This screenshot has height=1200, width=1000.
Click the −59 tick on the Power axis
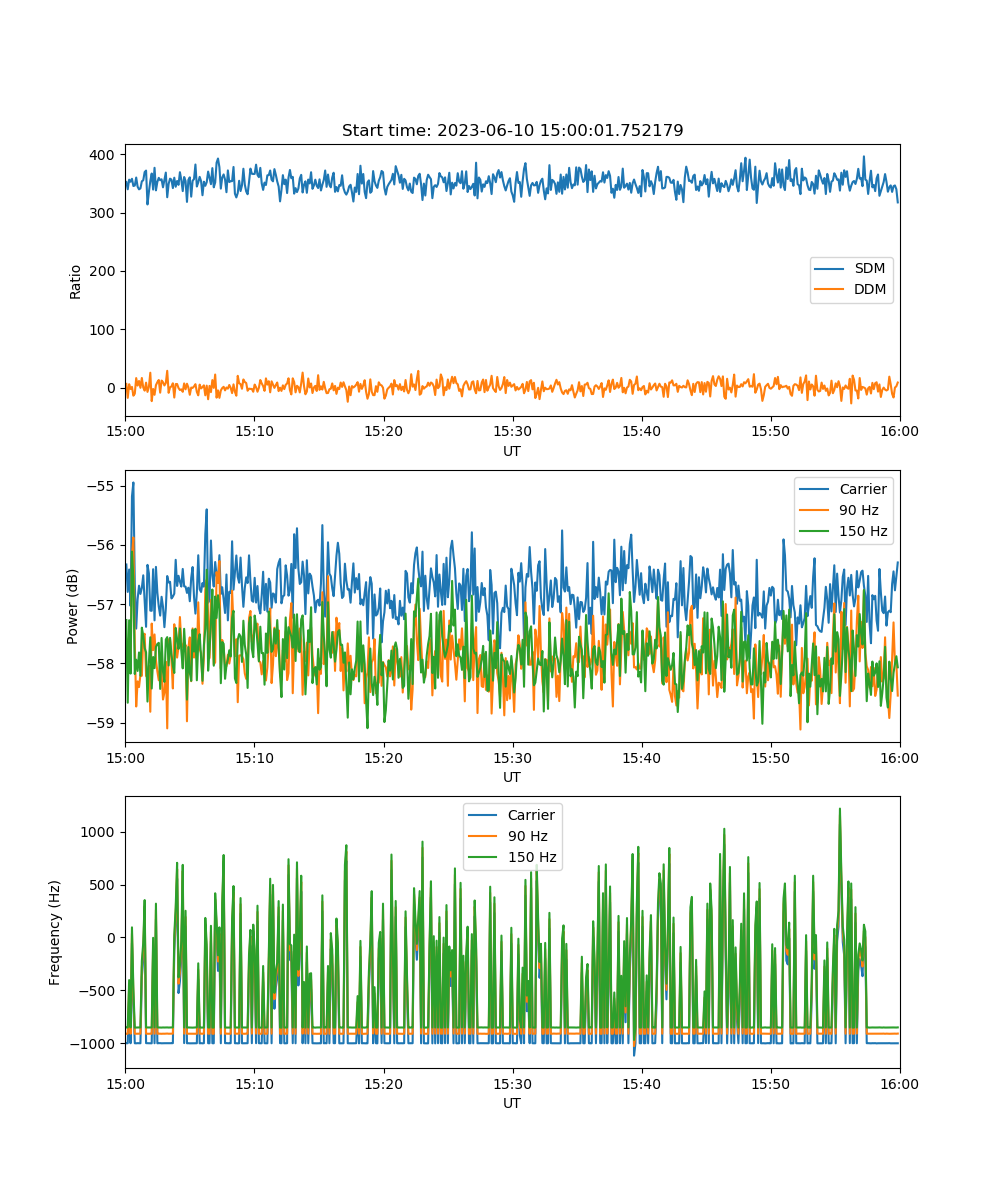[x=101, y=722]
